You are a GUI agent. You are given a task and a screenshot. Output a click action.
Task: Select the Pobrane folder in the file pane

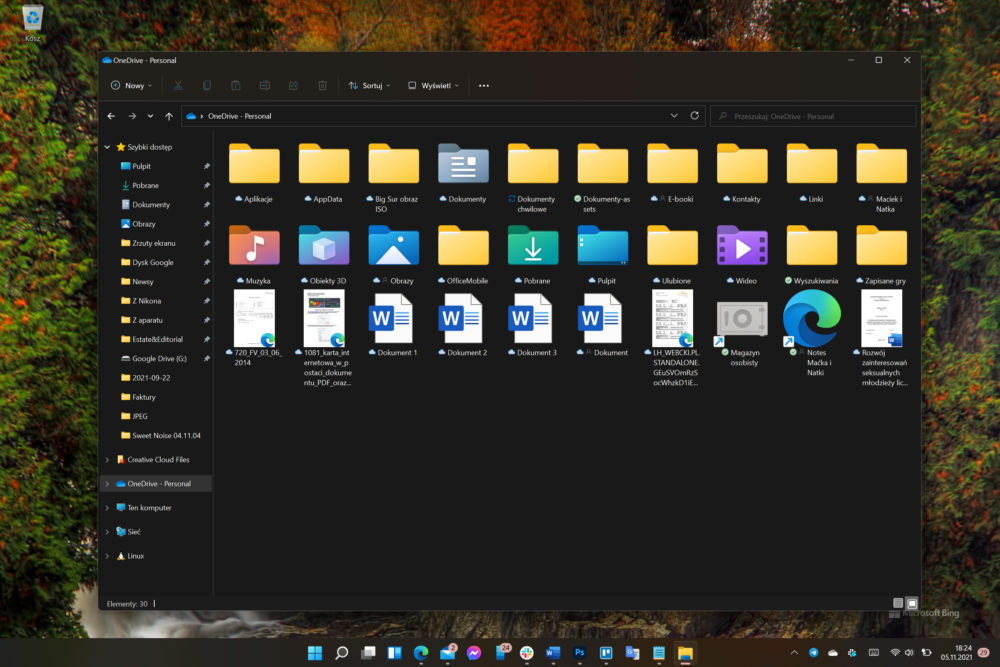[533, 245]
